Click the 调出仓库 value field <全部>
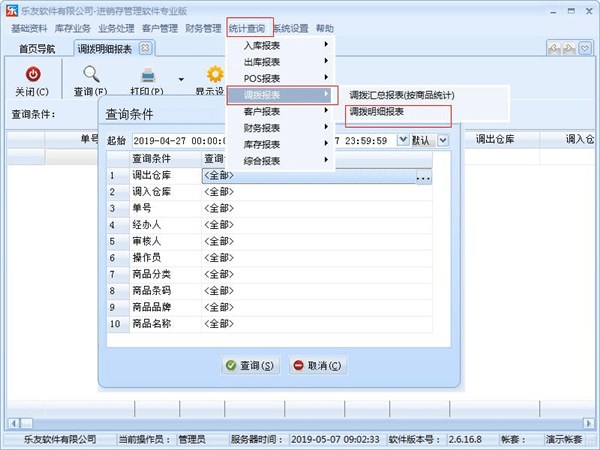Image resolution: width=600 pixels, height=450 pixels. pyautogui.click(x=308, y=176)
